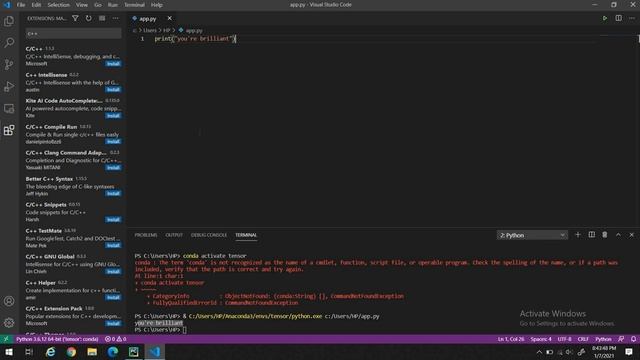Select the app.py editor tab
Screen dimensions: 640x360
148,19
